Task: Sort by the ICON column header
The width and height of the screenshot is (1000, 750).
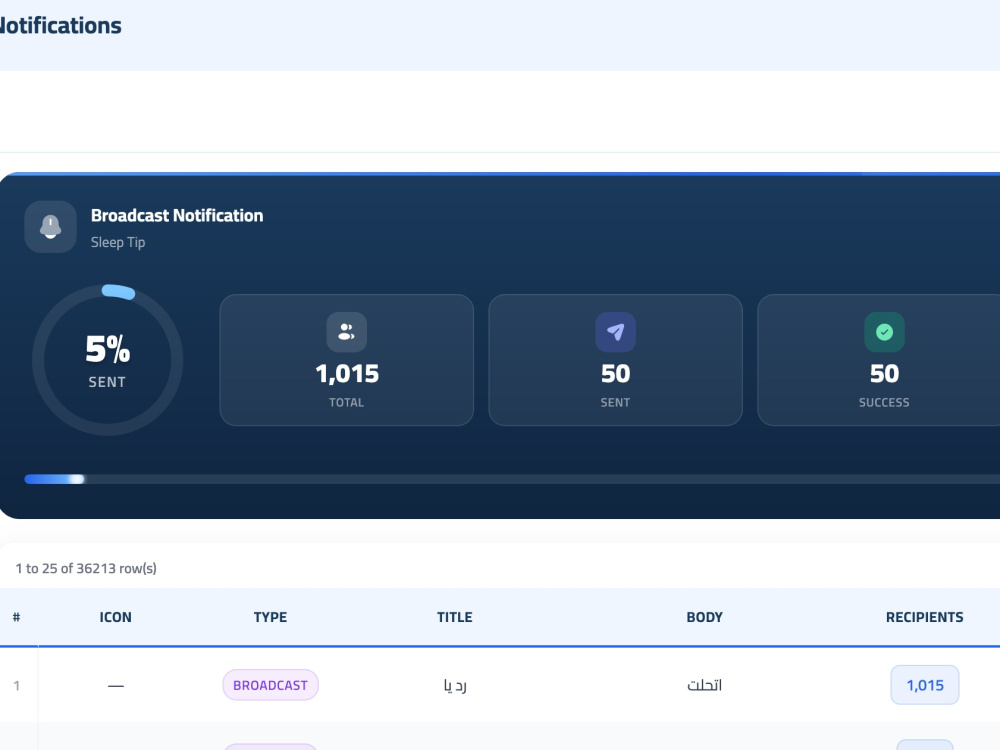Action: [x=115, y=617]
